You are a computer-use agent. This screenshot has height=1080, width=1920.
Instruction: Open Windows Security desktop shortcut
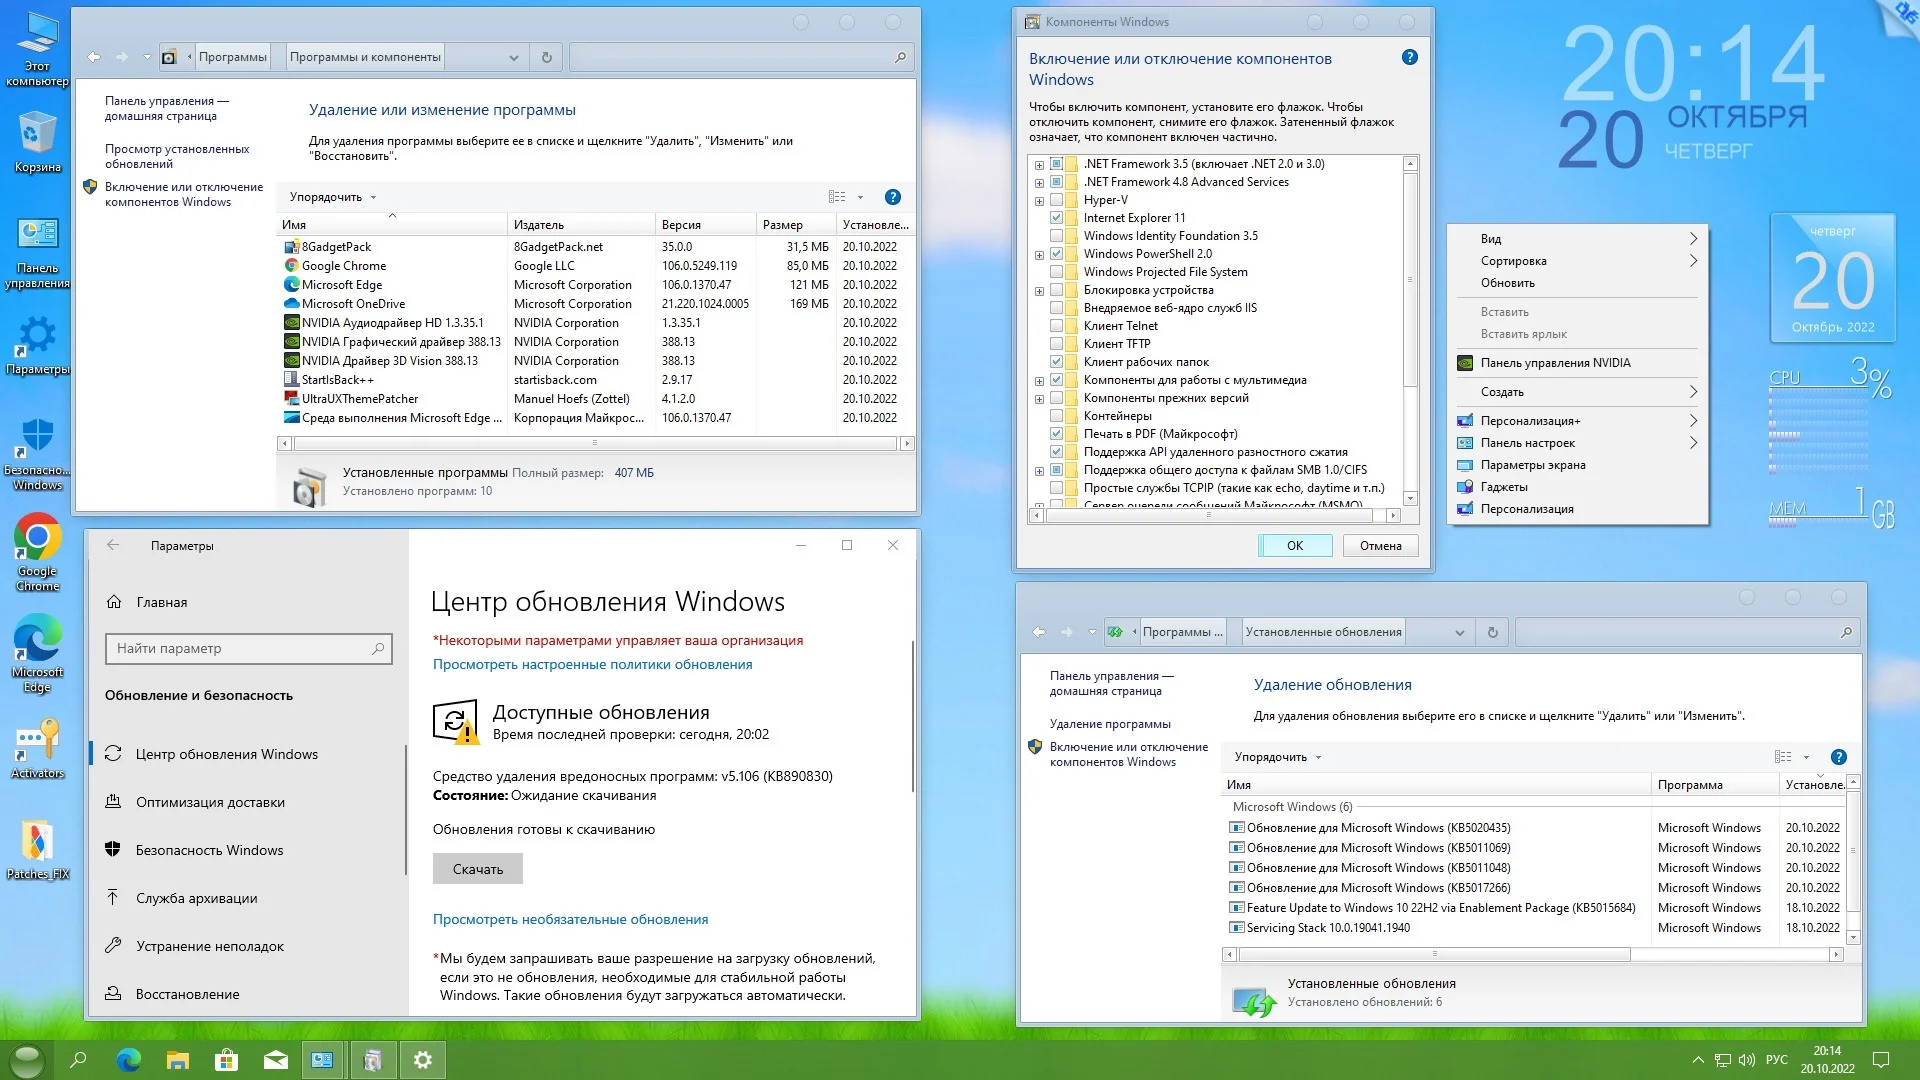[37, 452]
